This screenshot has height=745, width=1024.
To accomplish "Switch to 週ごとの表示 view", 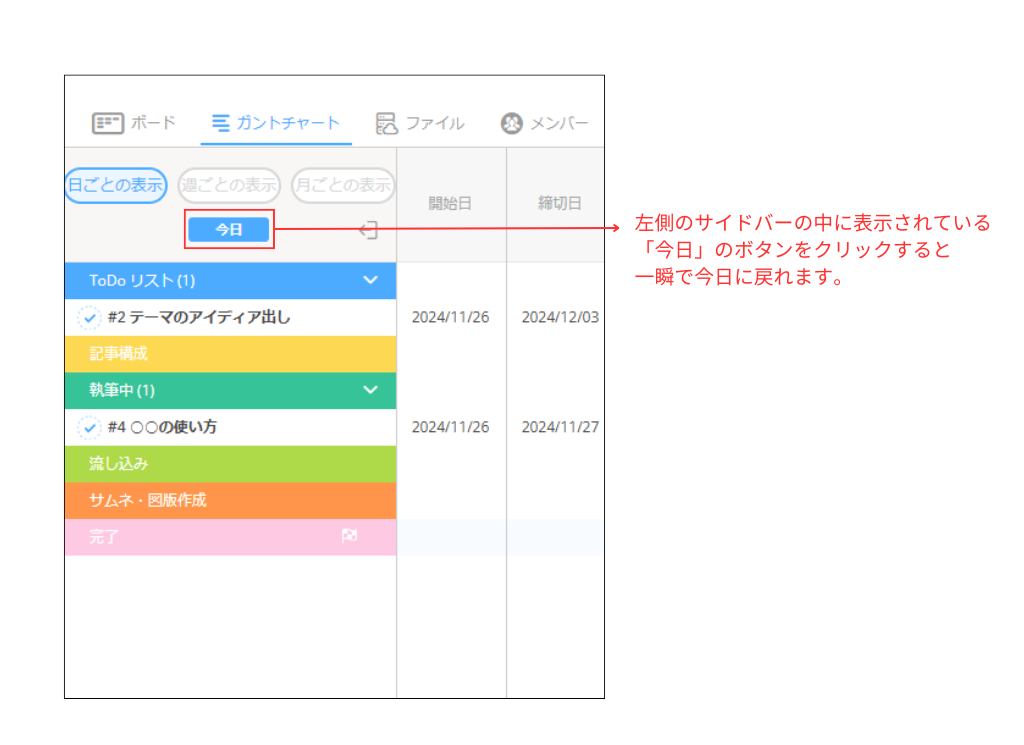I will (230, 186).
